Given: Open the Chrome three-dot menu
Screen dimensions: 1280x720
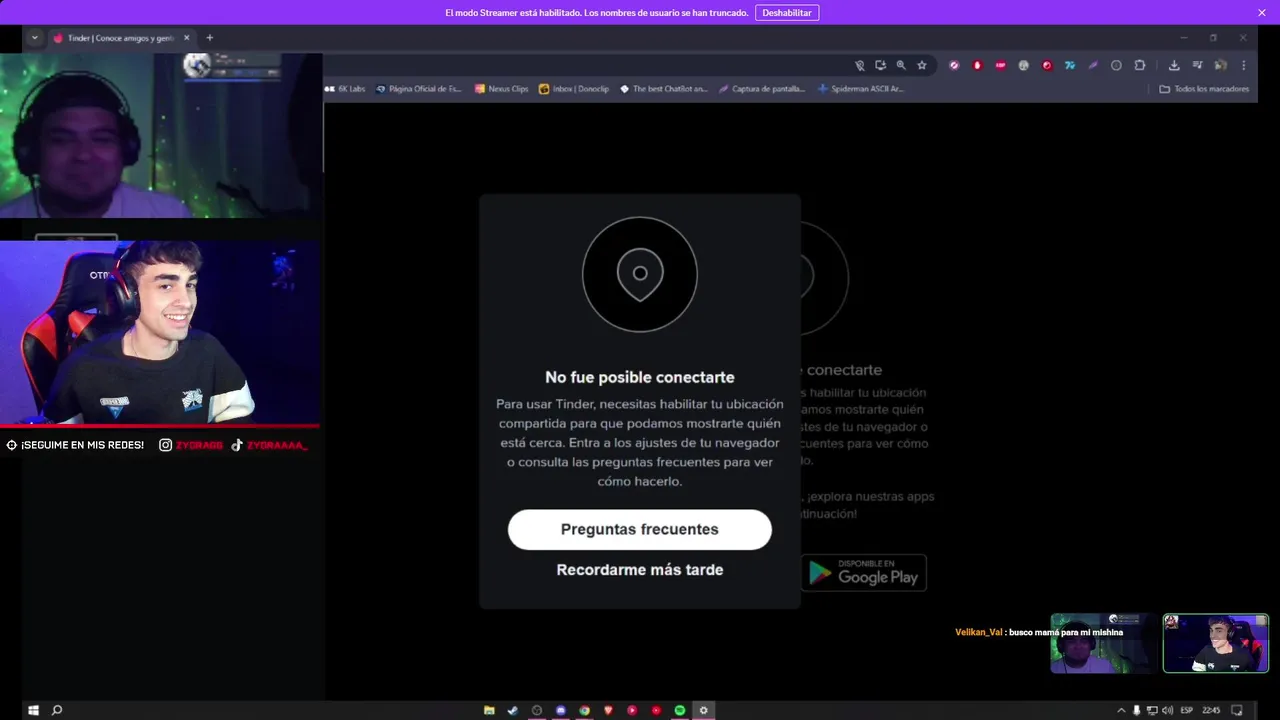Looking at the screenshot, I should [x=1244, y=65].
